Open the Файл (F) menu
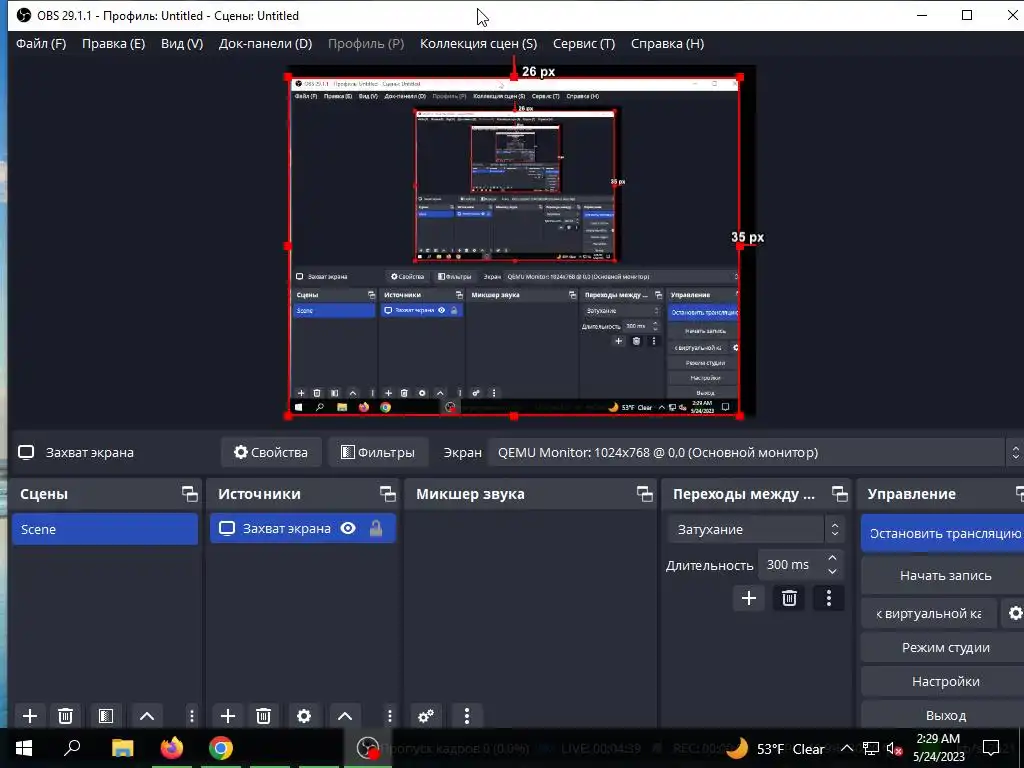Viewport: 1024px width, 768px height. [x=41, y=44]
